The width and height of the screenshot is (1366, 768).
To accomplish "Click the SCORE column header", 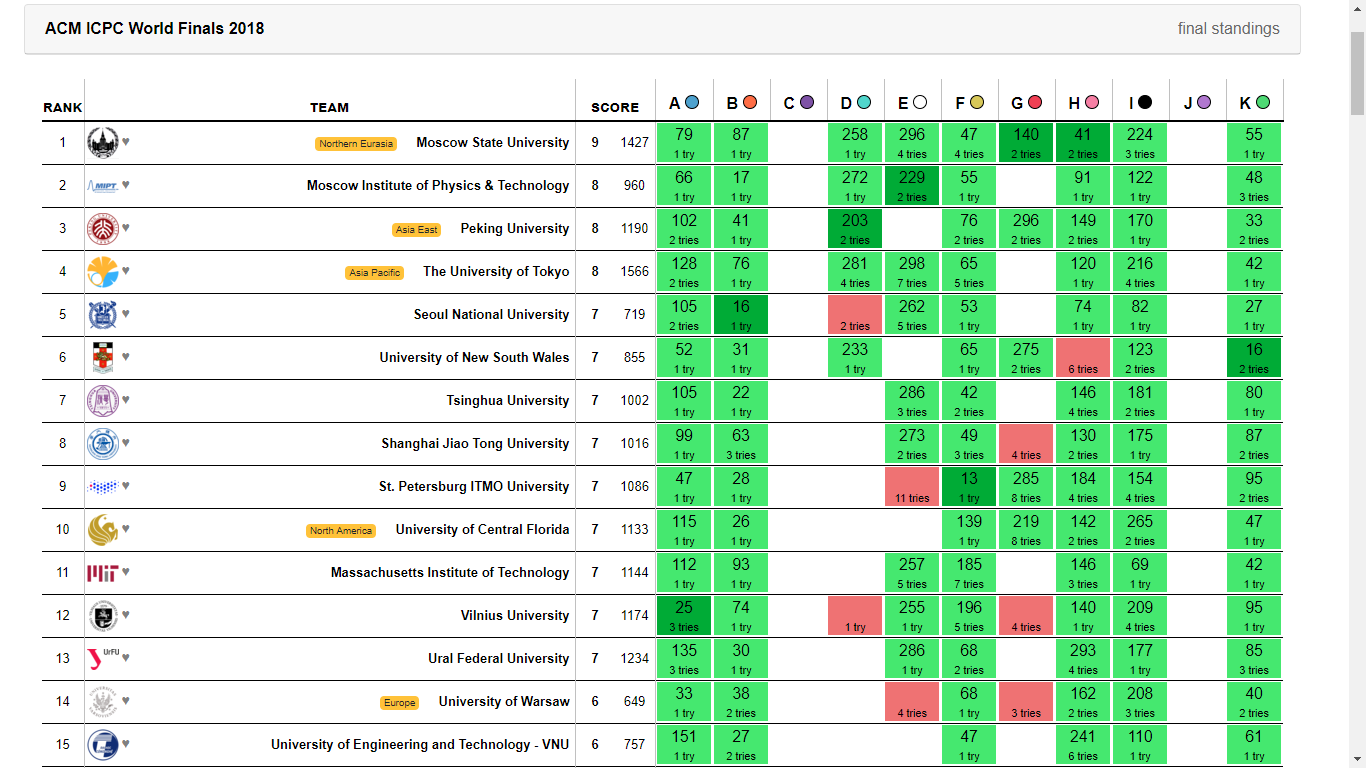I will [x=614, y=108].
